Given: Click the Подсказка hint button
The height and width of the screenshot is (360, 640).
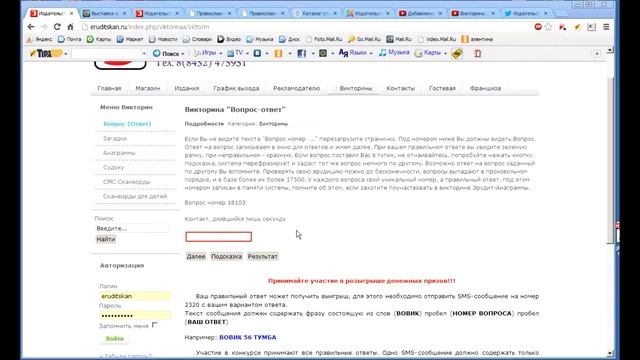Looking at the screenshot, I should tap(227, 256).
